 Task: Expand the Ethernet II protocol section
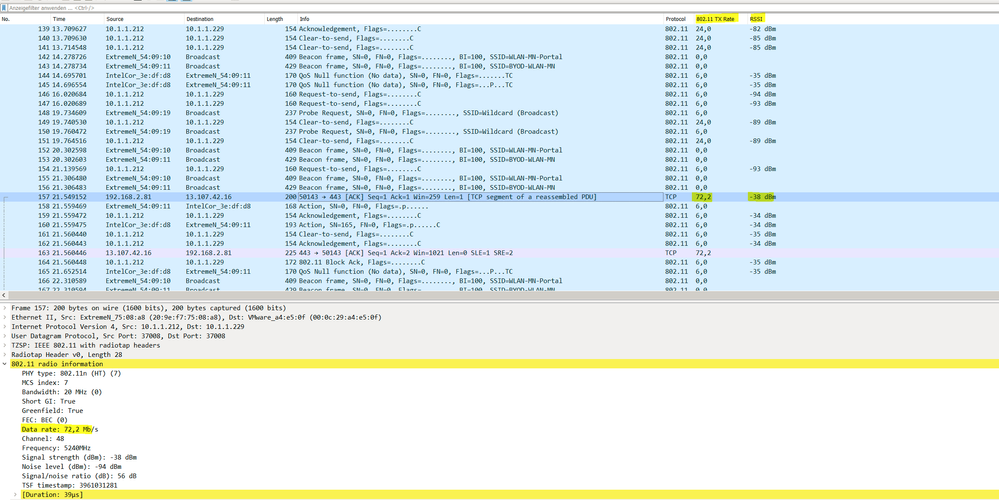(5, 317)
